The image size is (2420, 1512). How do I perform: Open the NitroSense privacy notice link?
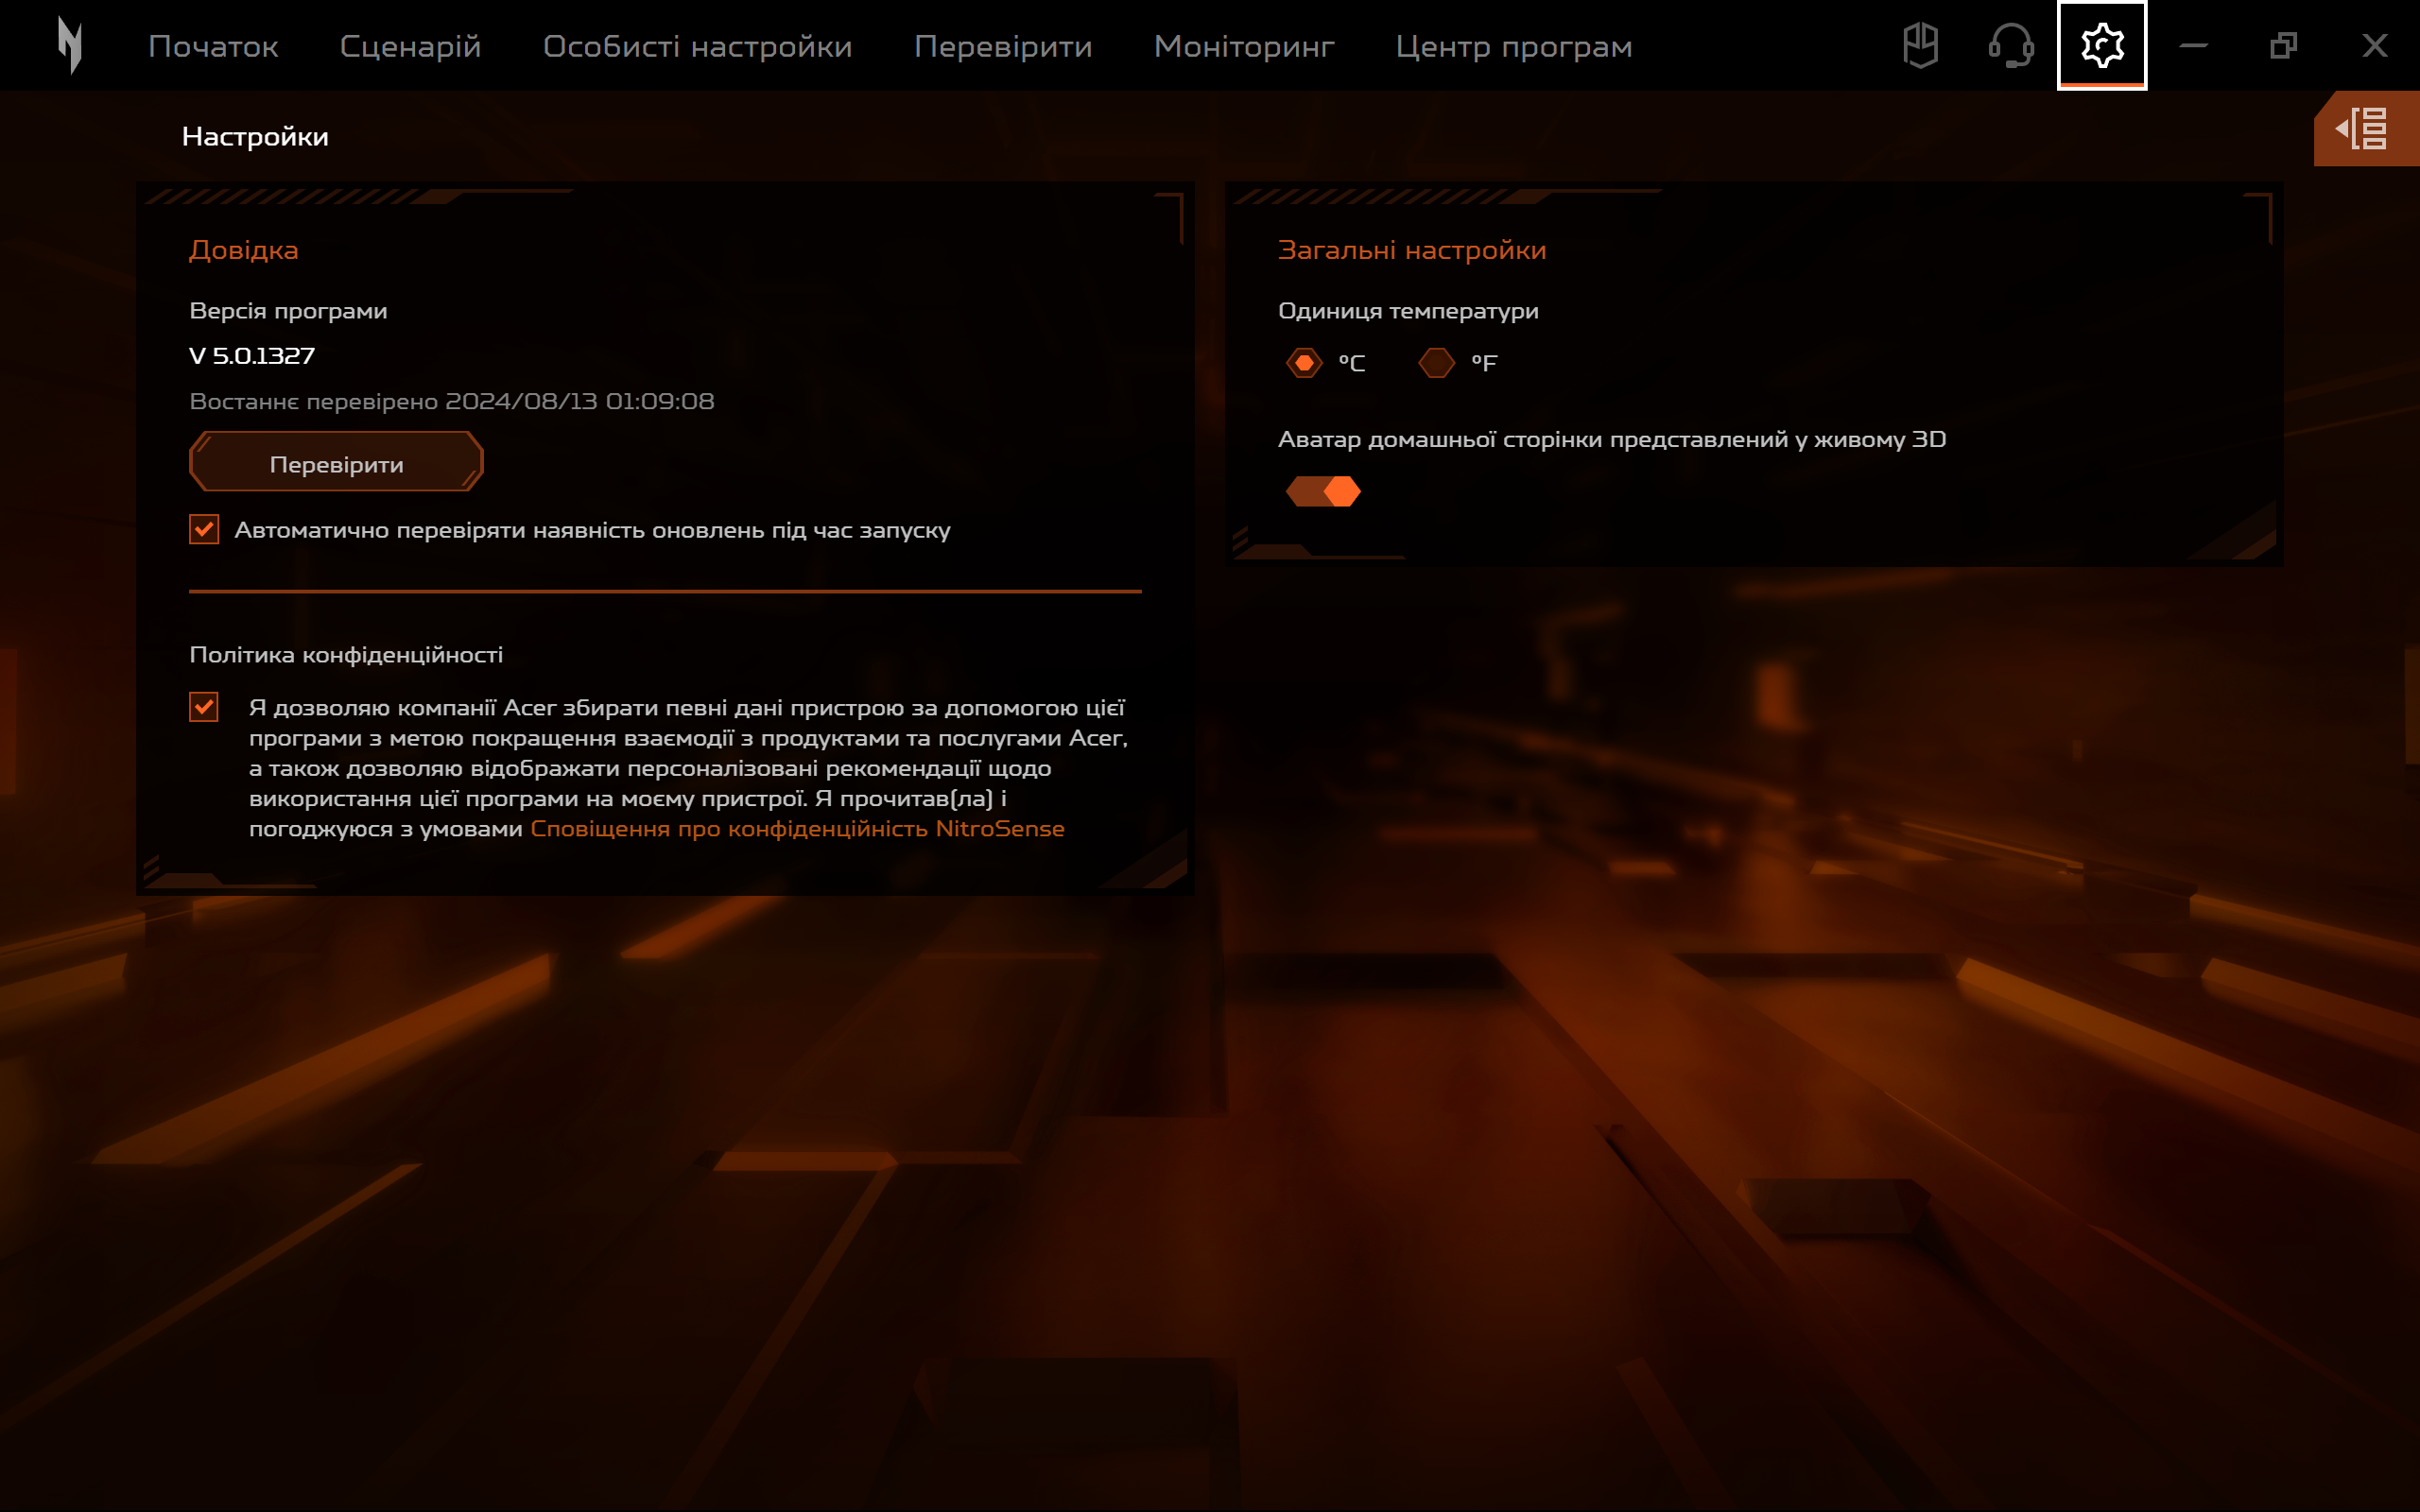coord(797,828)
